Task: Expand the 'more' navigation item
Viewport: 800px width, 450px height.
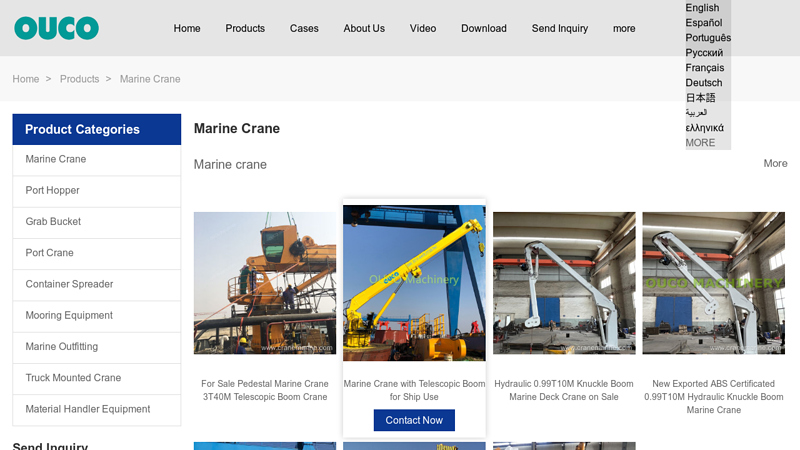Action: (x=624, y=29)
